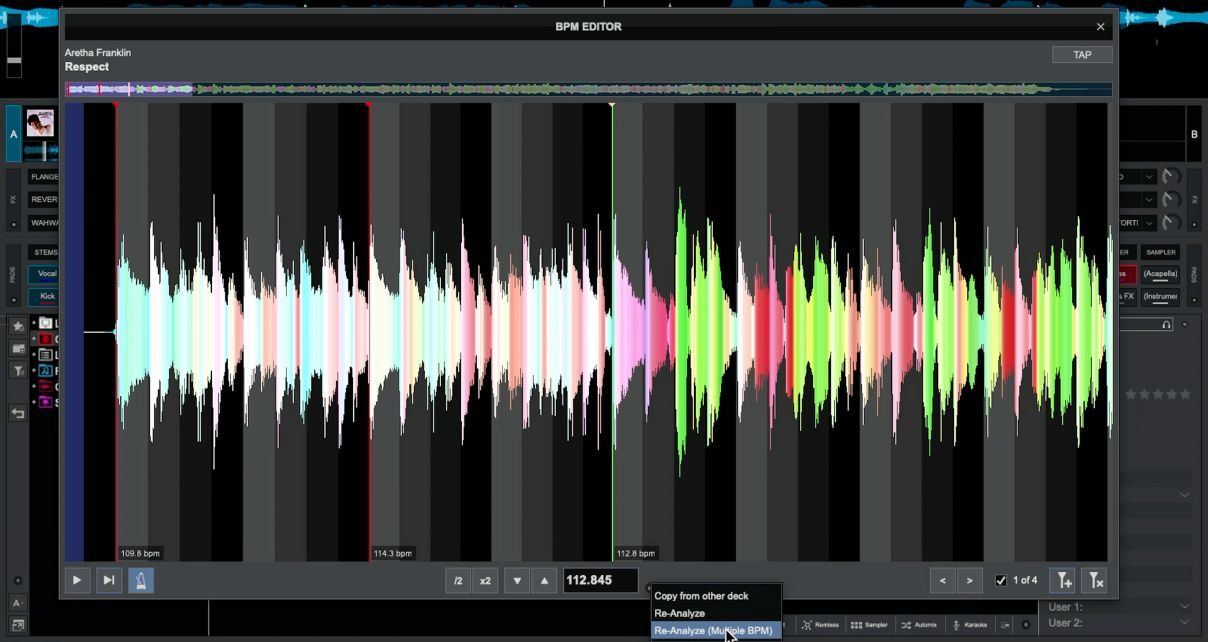Toggle the metronome icon
The image size is (1208, 642).
coord(141,580)
